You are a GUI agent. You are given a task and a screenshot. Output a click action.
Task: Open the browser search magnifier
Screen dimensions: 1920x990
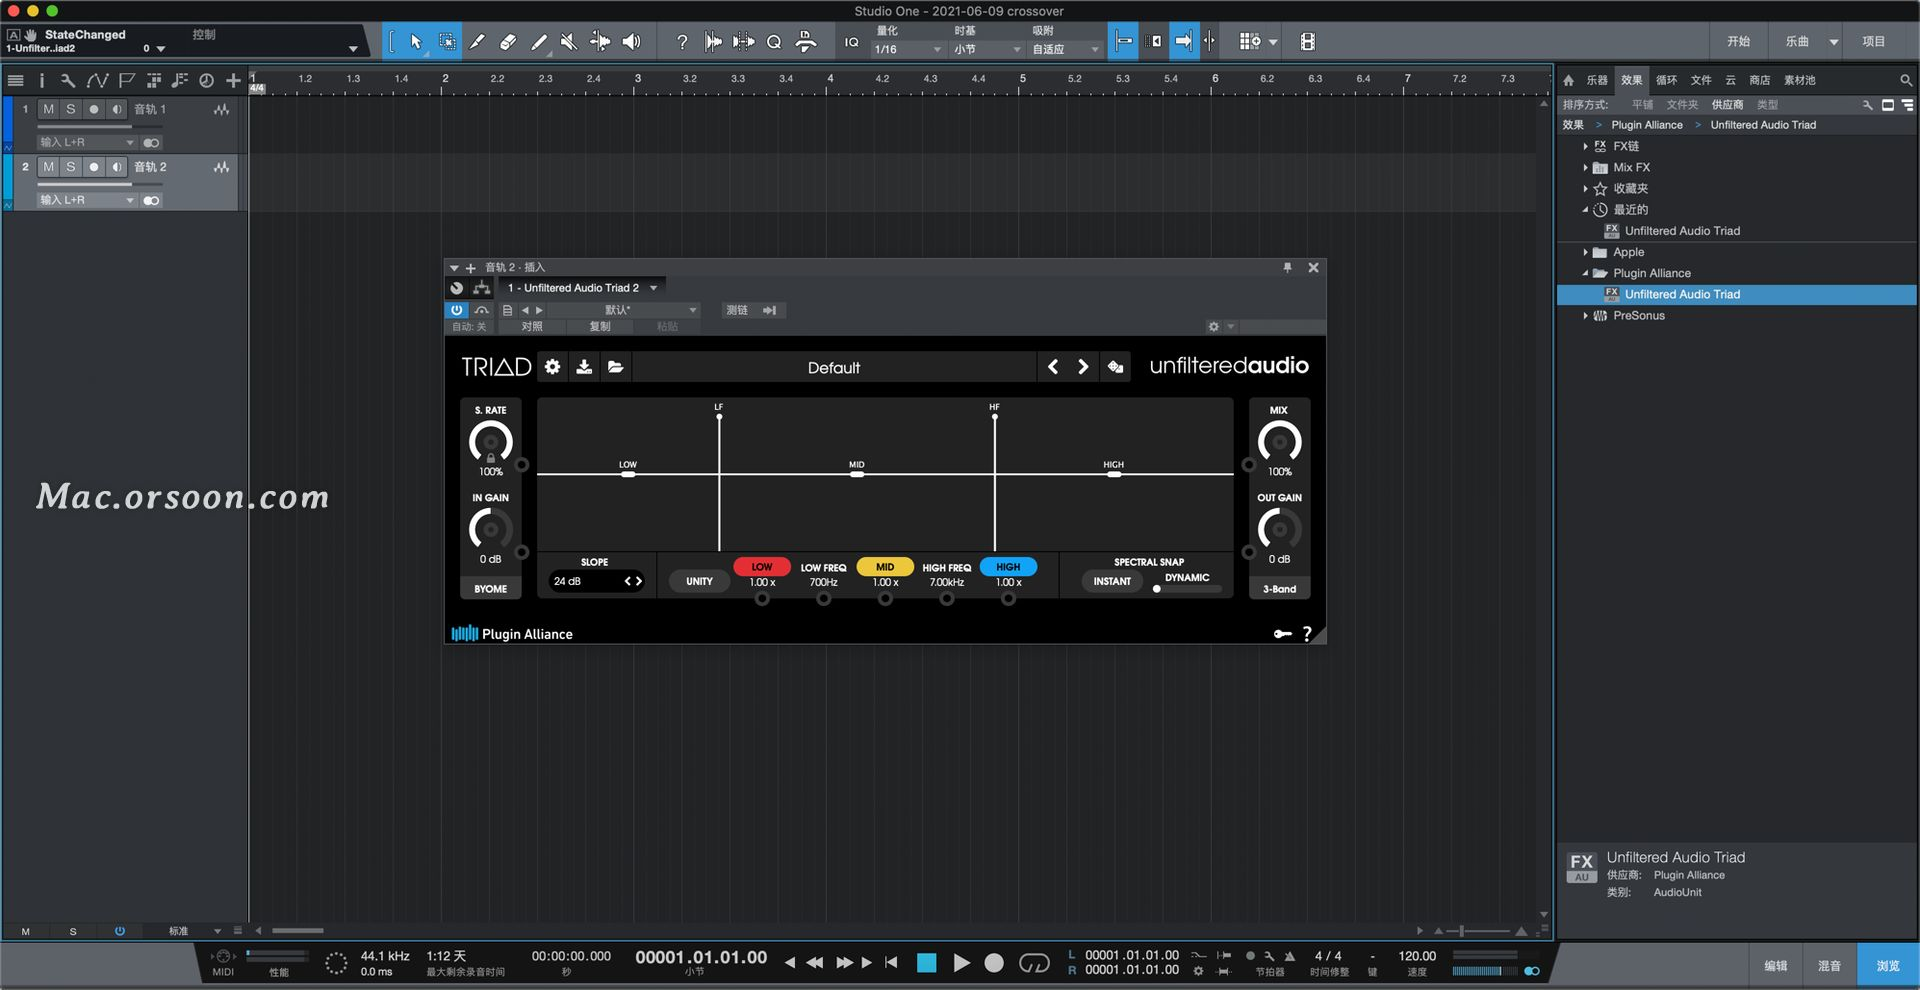1906,80
